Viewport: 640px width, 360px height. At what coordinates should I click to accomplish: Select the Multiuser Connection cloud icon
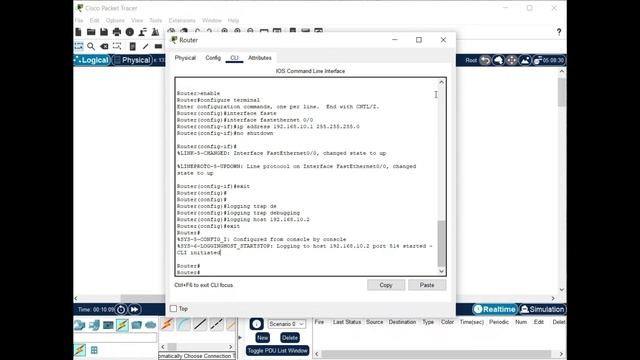151,325
